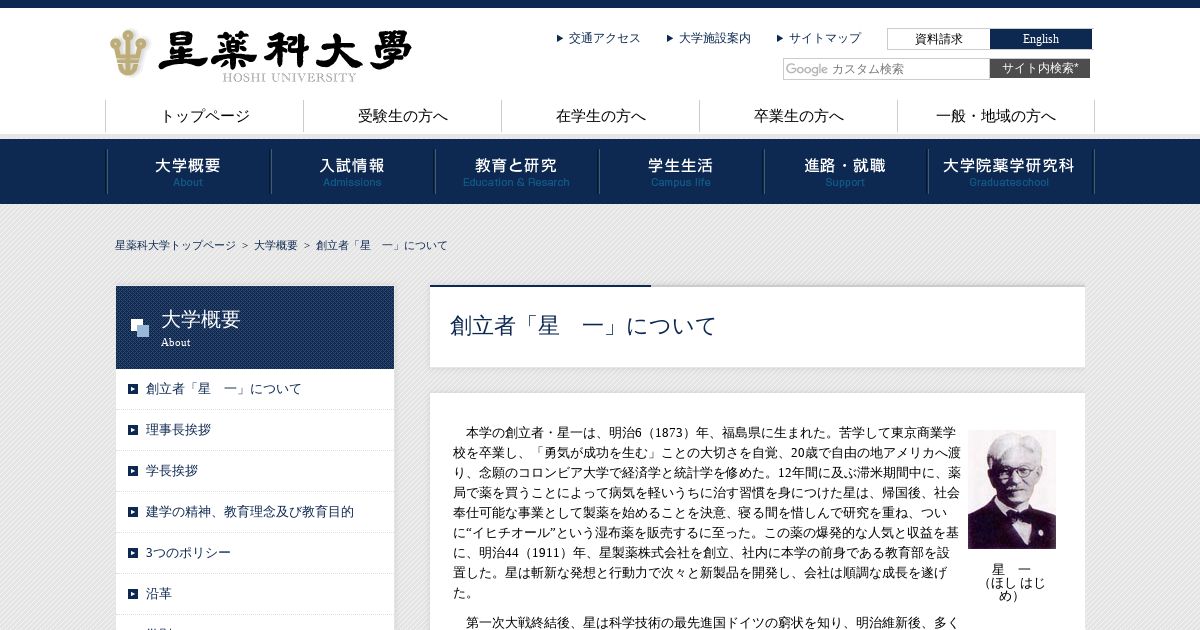
Task: Select the 受験生の方へ tab
Action: click(x=403, y=116)
